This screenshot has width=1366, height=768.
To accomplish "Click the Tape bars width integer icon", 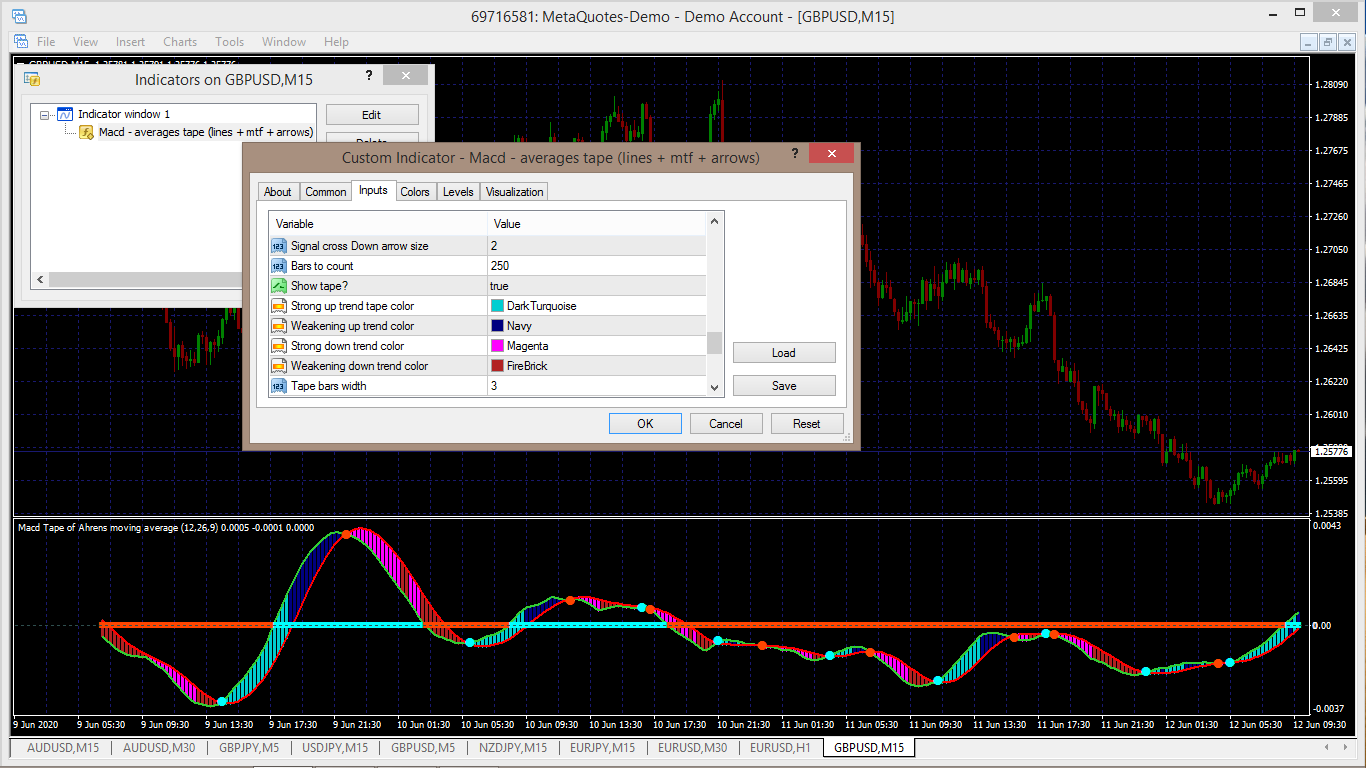I will (279, 386).
